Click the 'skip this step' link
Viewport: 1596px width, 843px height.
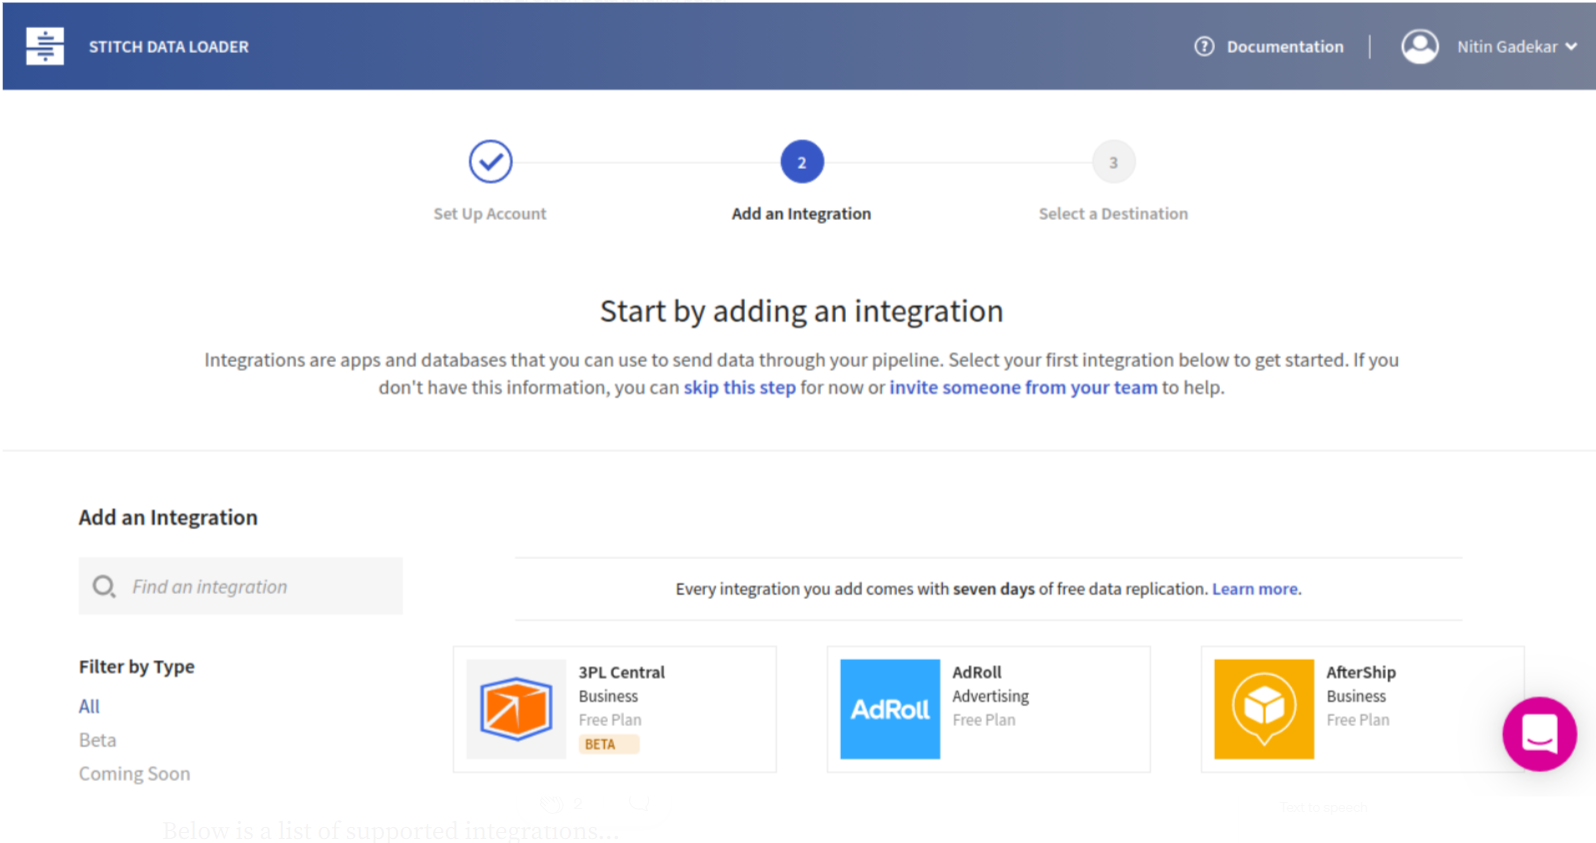pos(740,387)
